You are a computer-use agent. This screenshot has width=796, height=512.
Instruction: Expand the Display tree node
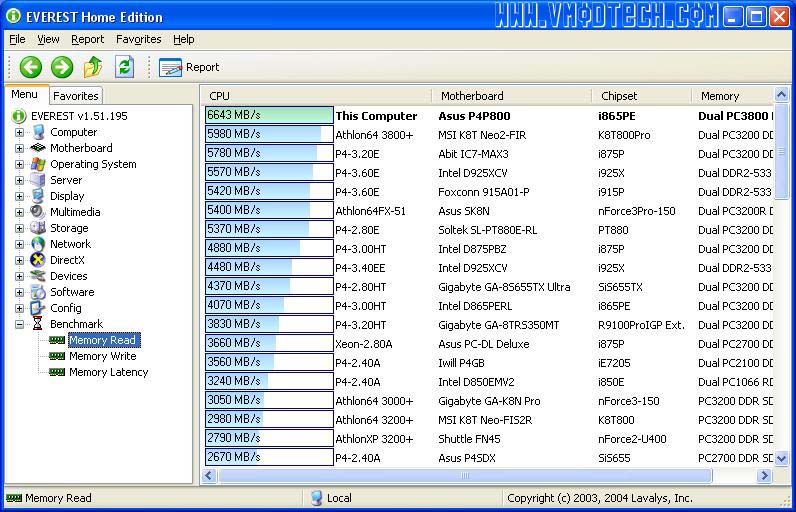pos(19,196)
